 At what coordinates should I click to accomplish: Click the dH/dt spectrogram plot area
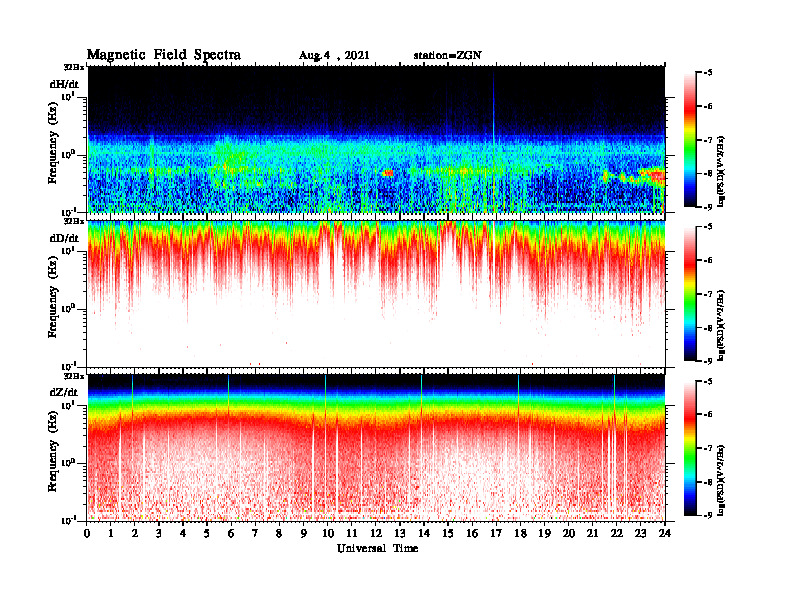tap(376, 139)
